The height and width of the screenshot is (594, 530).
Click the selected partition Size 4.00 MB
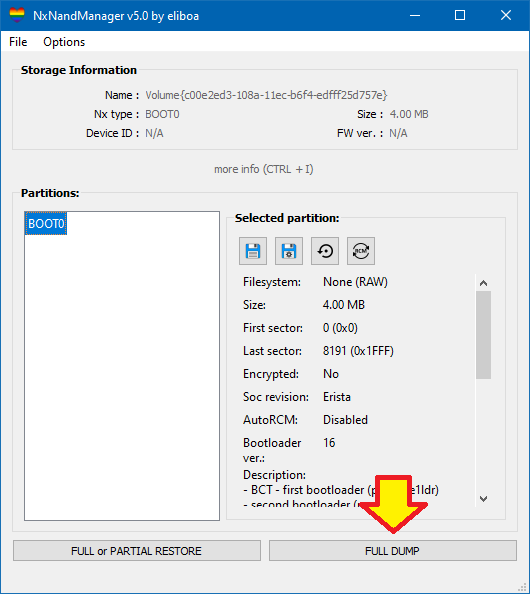pyautogui.click(x=344, y=305)
